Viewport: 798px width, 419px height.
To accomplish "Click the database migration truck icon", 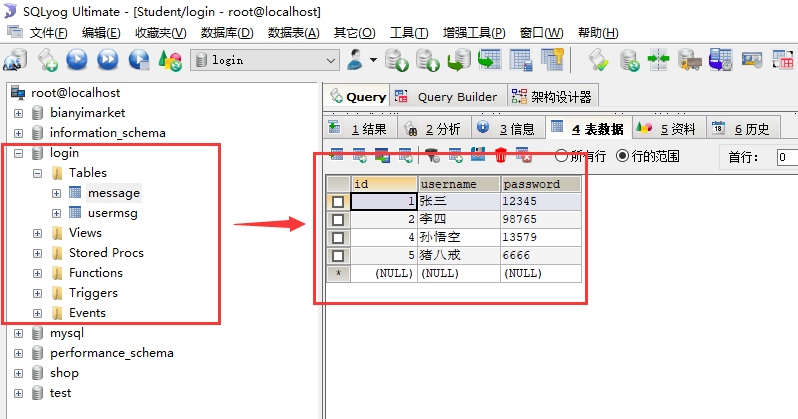I will click(690, 60).
